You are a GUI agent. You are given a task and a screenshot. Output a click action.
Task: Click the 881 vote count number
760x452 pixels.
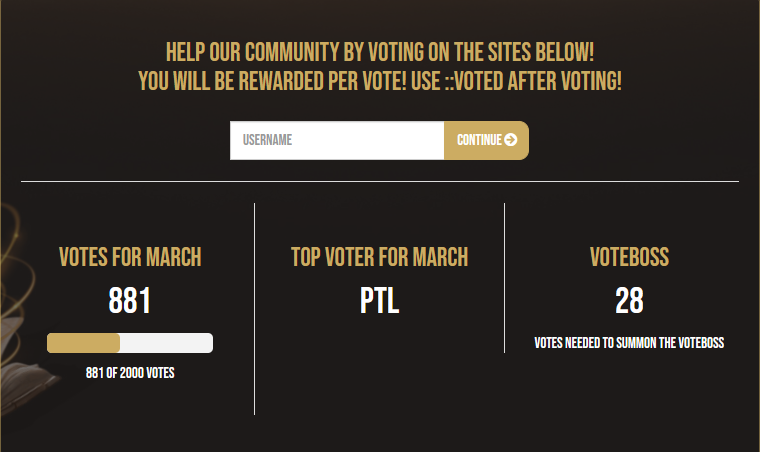point(129,300)
